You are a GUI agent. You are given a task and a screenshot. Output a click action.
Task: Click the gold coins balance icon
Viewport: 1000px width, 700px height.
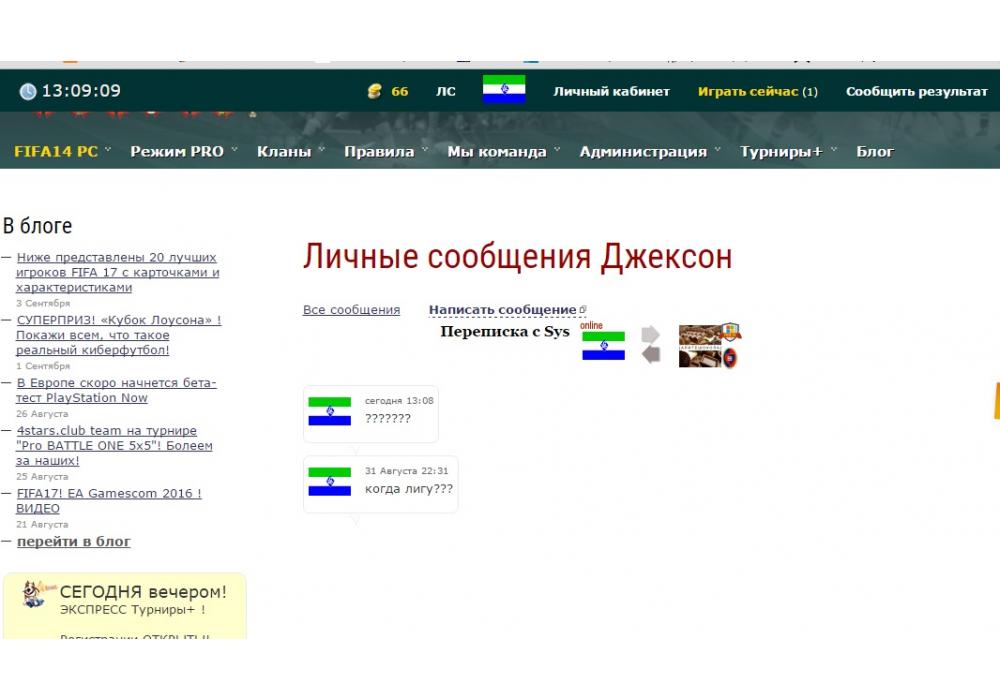tap(375, 92)
